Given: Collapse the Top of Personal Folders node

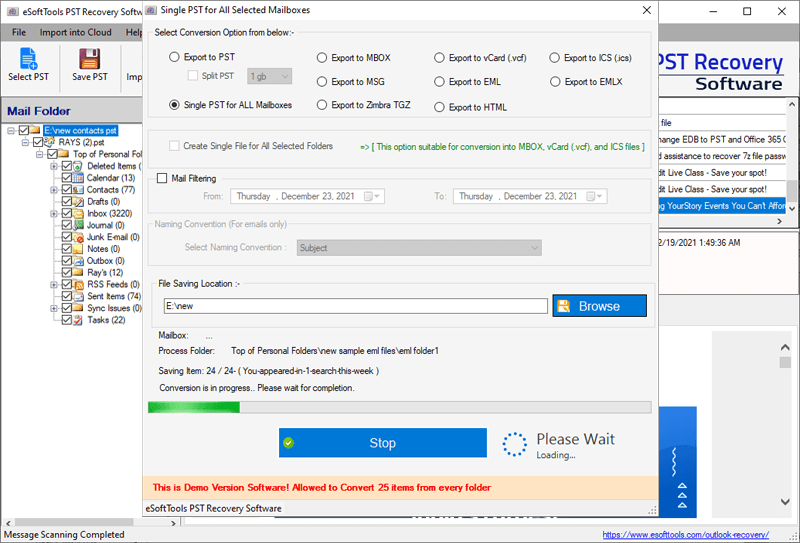Looking at the screenshot, I should [40, 154].
